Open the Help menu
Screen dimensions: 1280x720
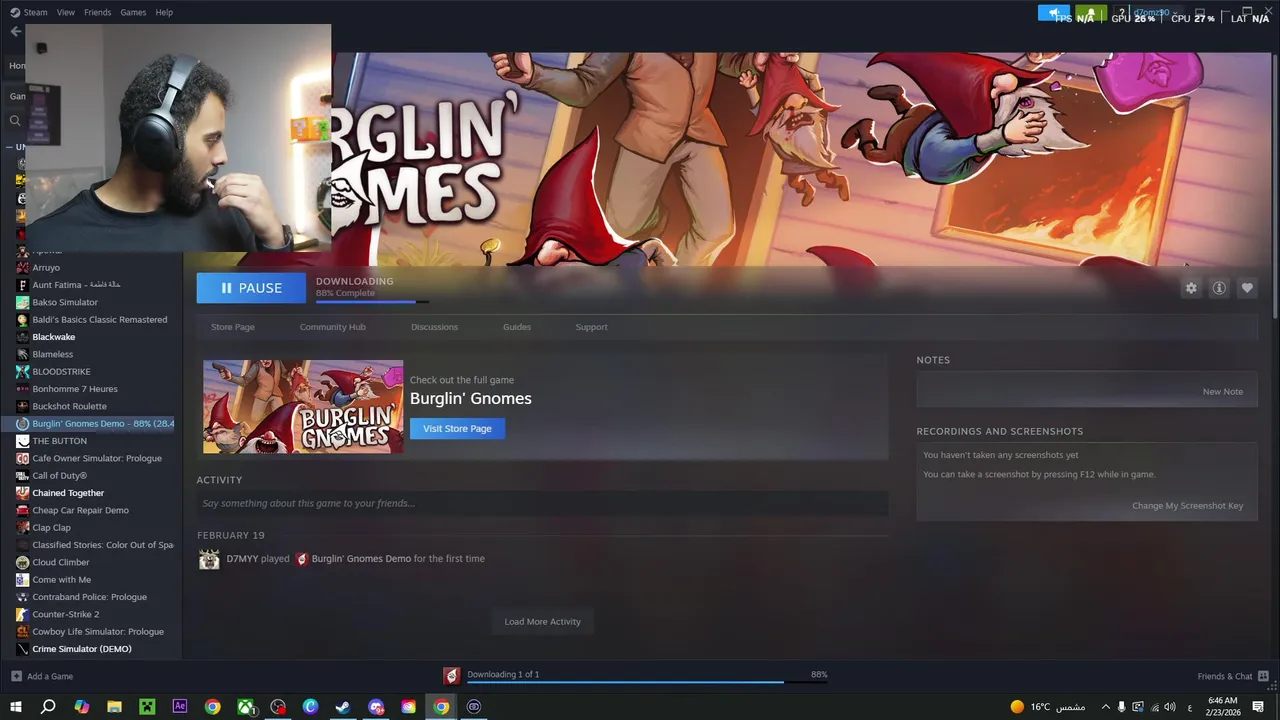click(164, 12)
